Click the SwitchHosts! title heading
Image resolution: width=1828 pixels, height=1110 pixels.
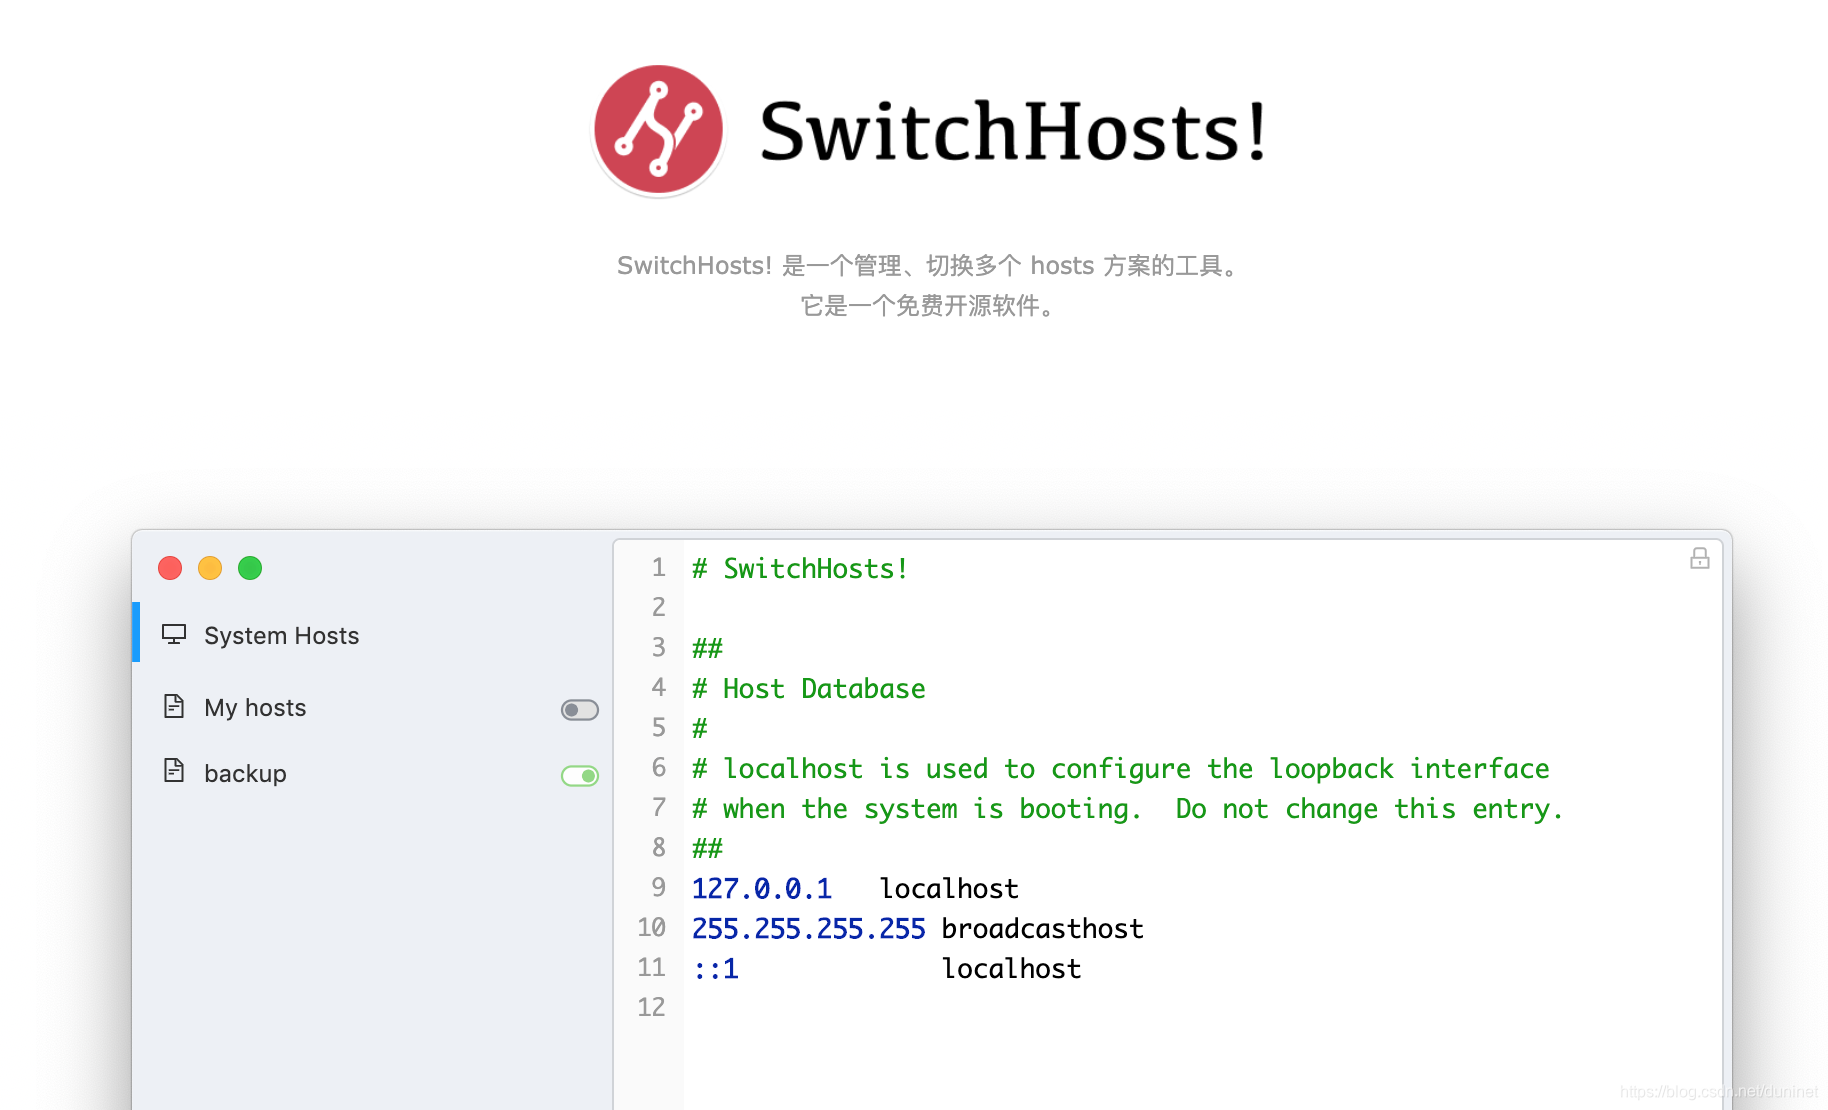(x=1014, y=131)
